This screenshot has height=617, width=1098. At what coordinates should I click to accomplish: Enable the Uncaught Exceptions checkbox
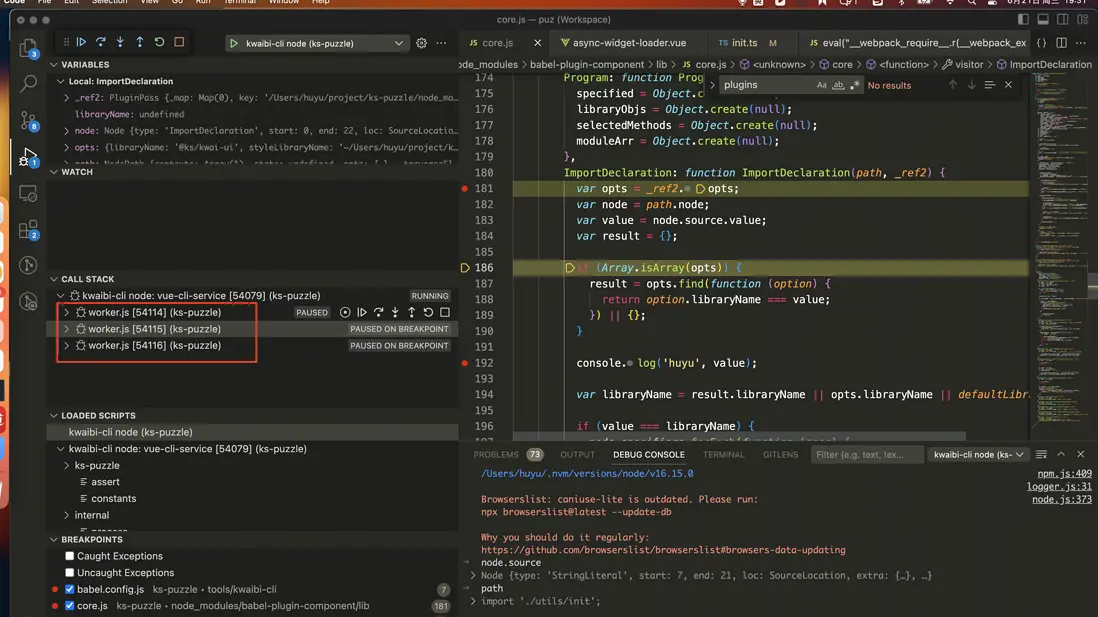[70, 573]
